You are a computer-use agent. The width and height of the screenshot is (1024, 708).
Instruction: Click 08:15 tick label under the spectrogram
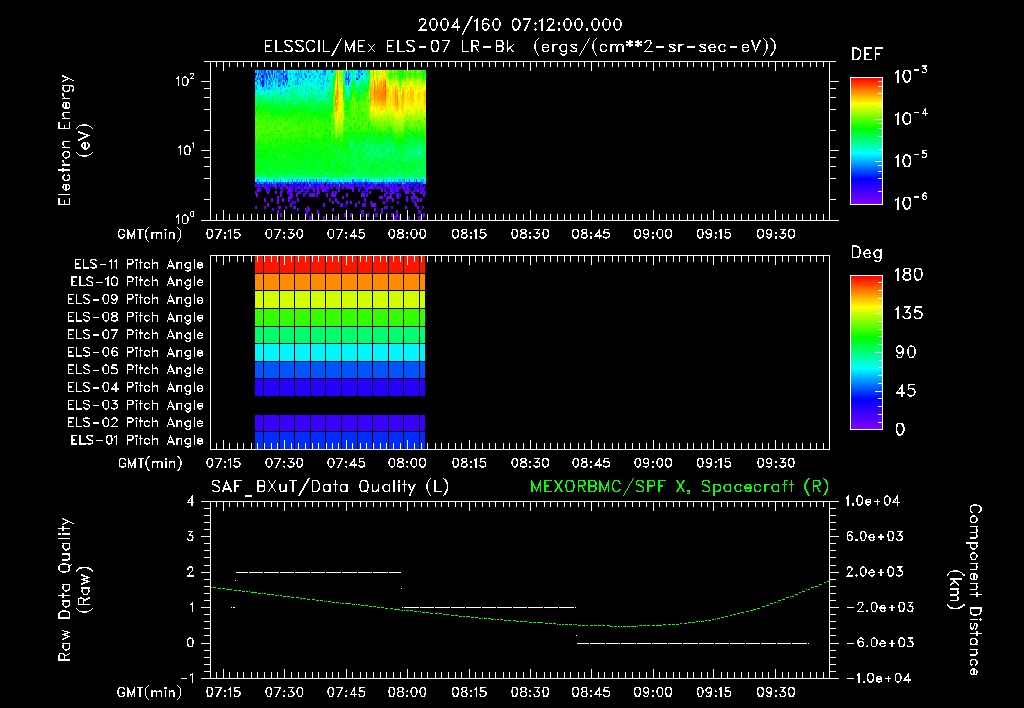pyautogui.click(x=469, y=234)
